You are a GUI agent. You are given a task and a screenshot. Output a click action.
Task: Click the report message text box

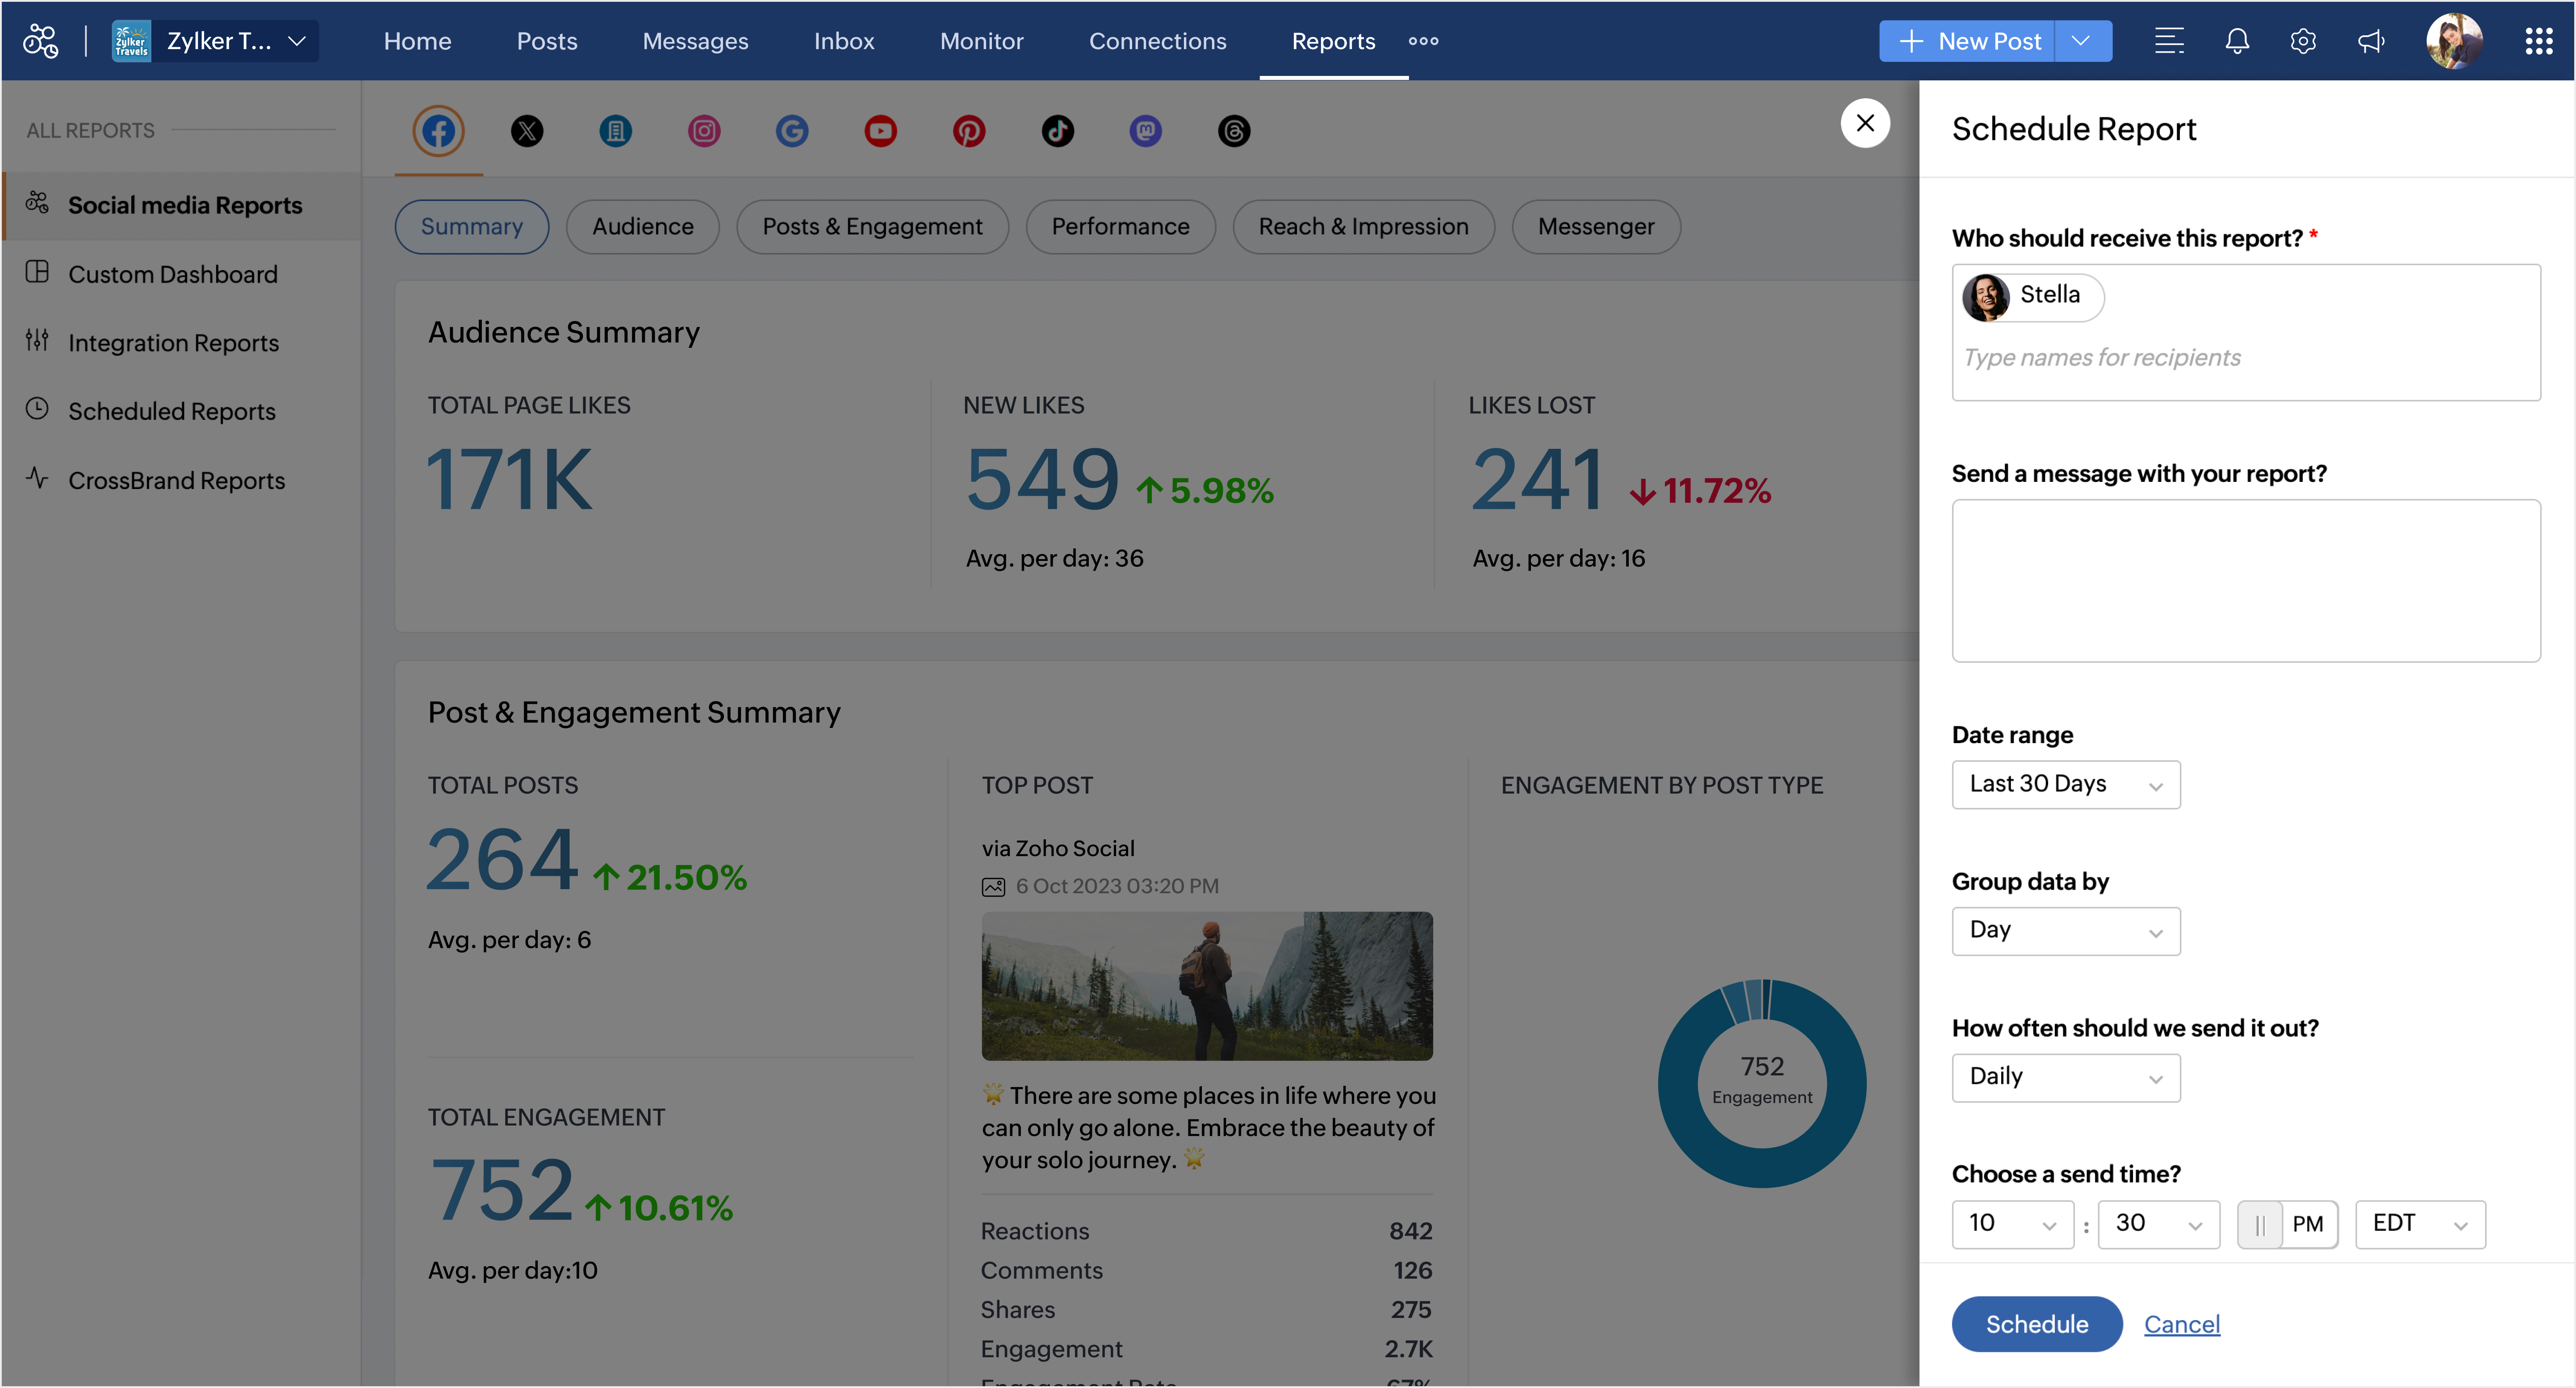(2245, 580)
